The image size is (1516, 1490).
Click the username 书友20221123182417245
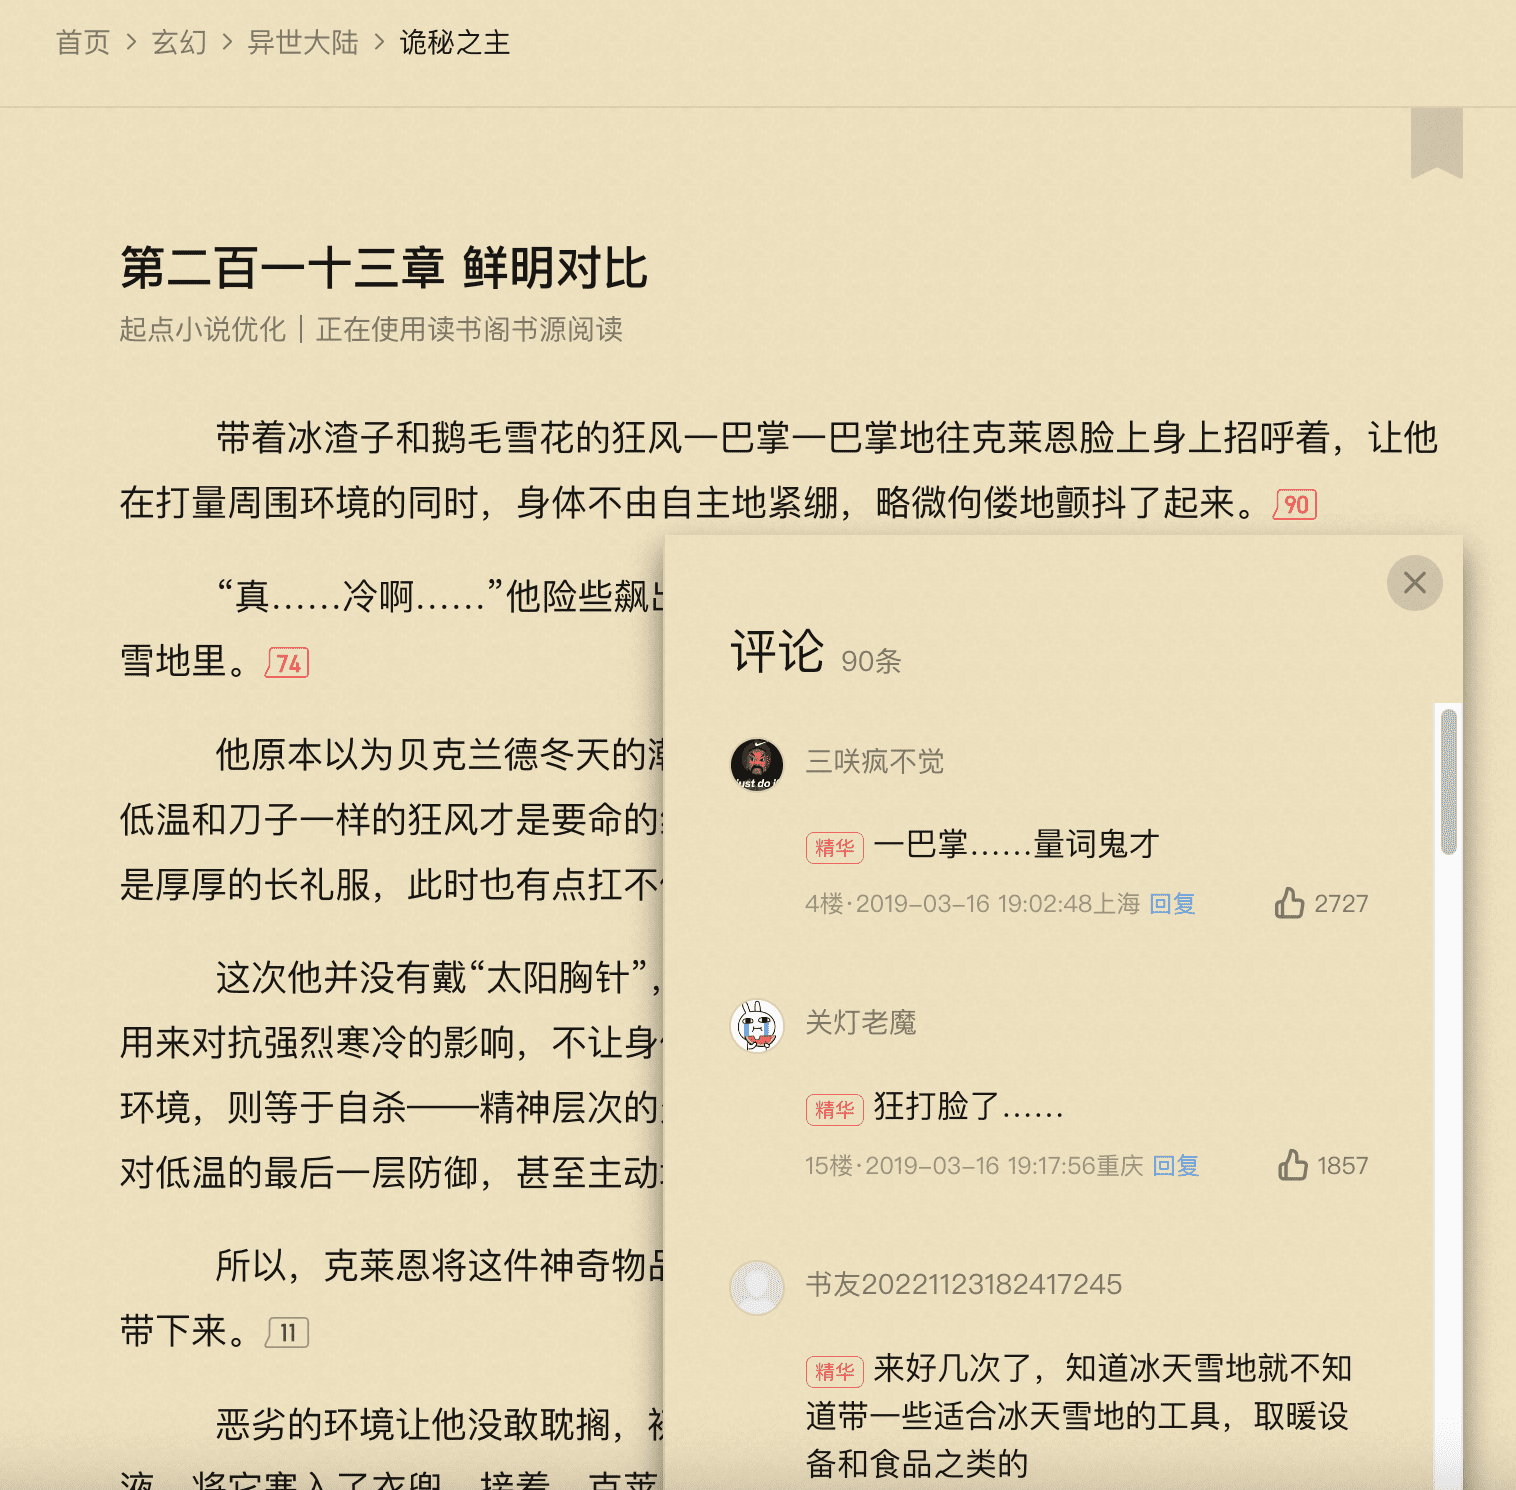[964, 1284]
